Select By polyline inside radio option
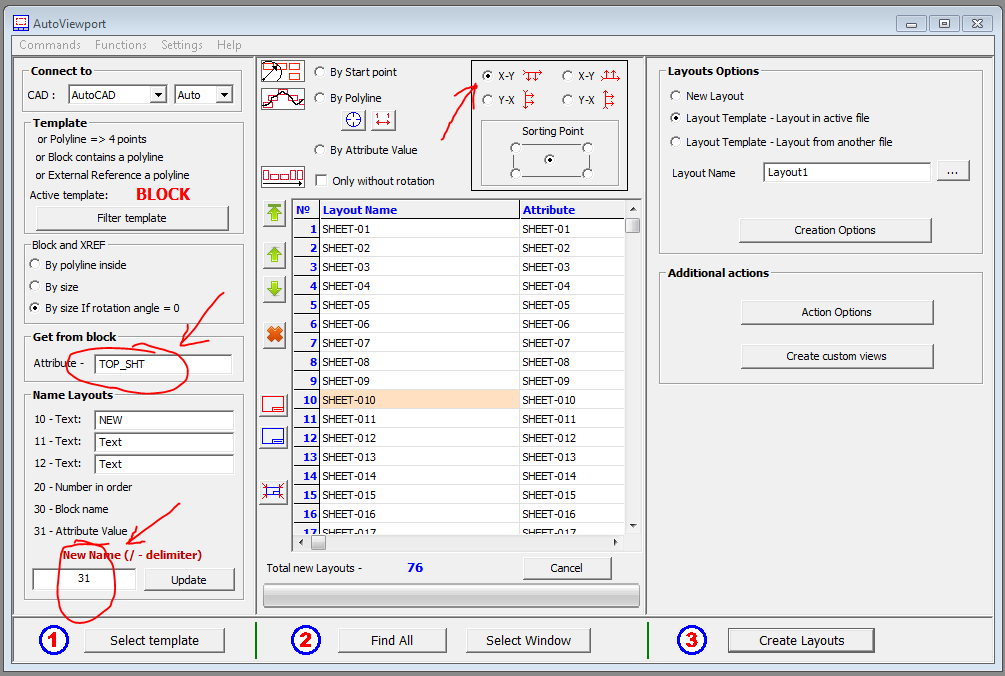Screen dimensions: 1005x676 click(36, 265)
